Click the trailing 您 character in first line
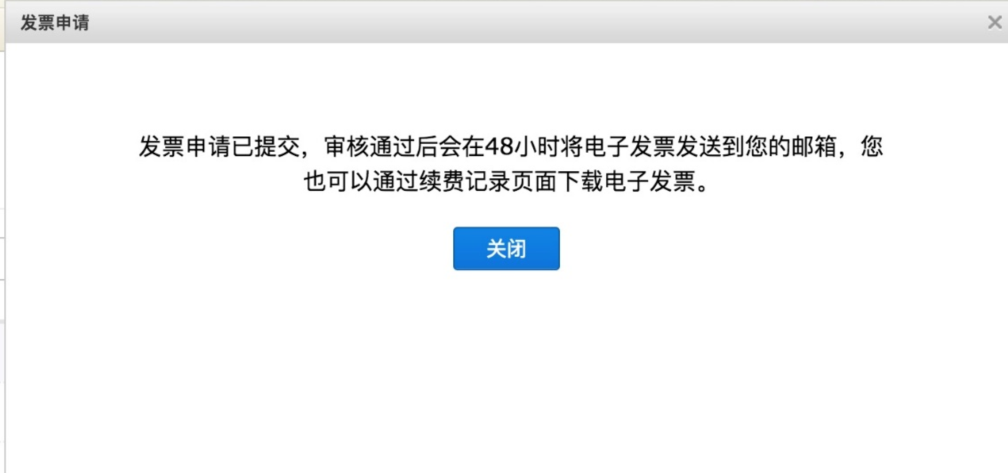This screenshot has width=1008, height=473. tap(872, 147)
